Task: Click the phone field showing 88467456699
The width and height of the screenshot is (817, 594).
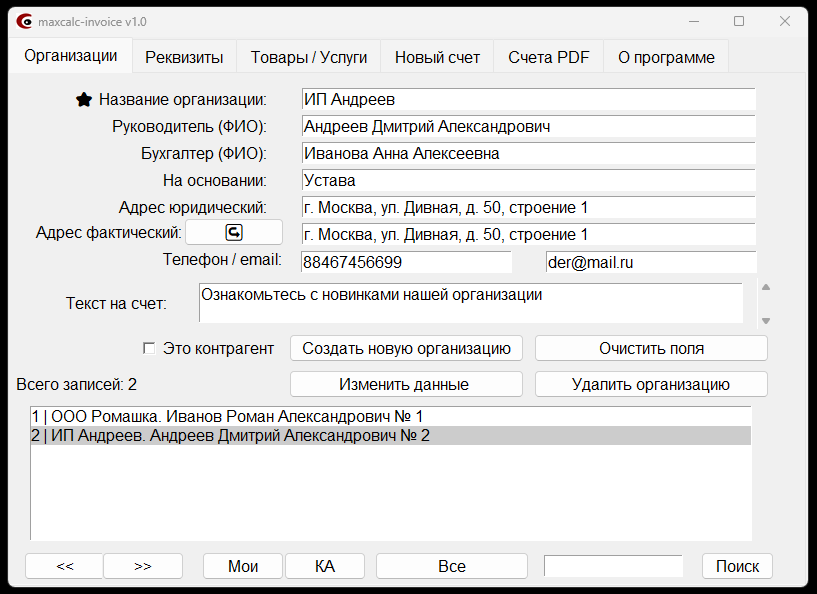Action: point(406,262)
